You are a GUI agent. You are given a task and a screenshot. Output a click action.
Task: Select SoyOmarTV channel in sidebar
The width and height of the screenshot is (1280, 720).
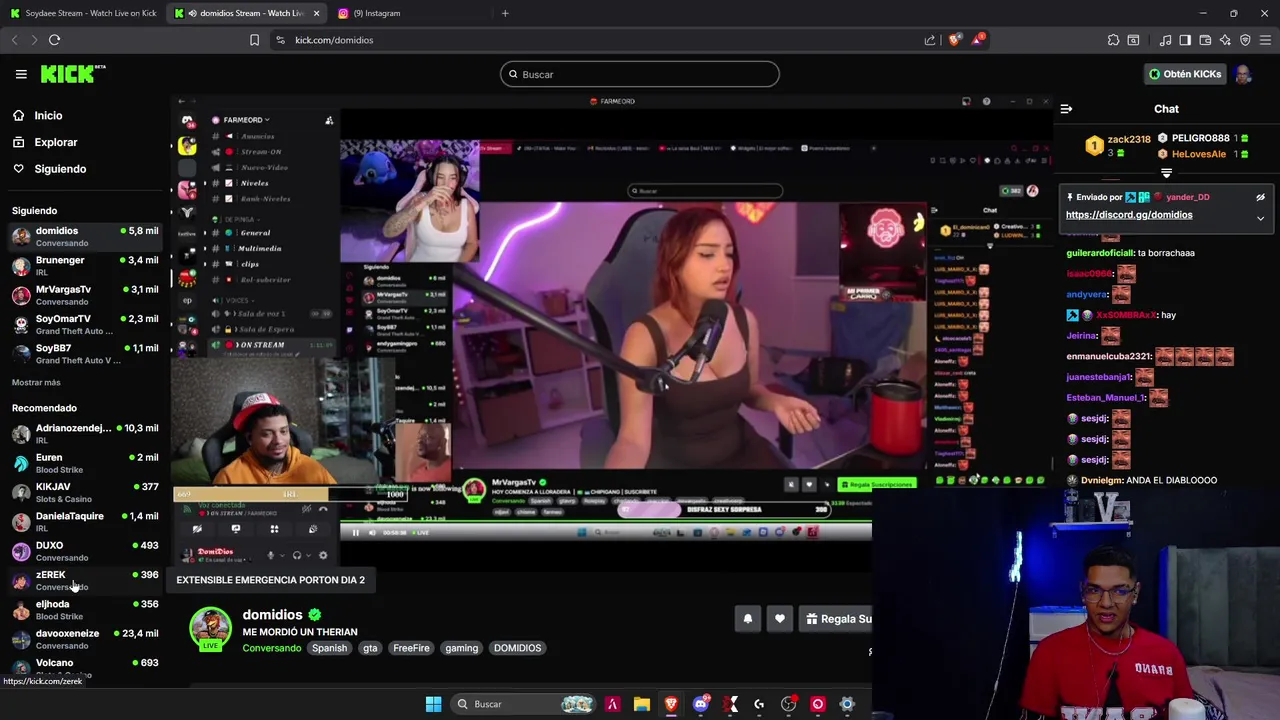(x=85, y=324)
